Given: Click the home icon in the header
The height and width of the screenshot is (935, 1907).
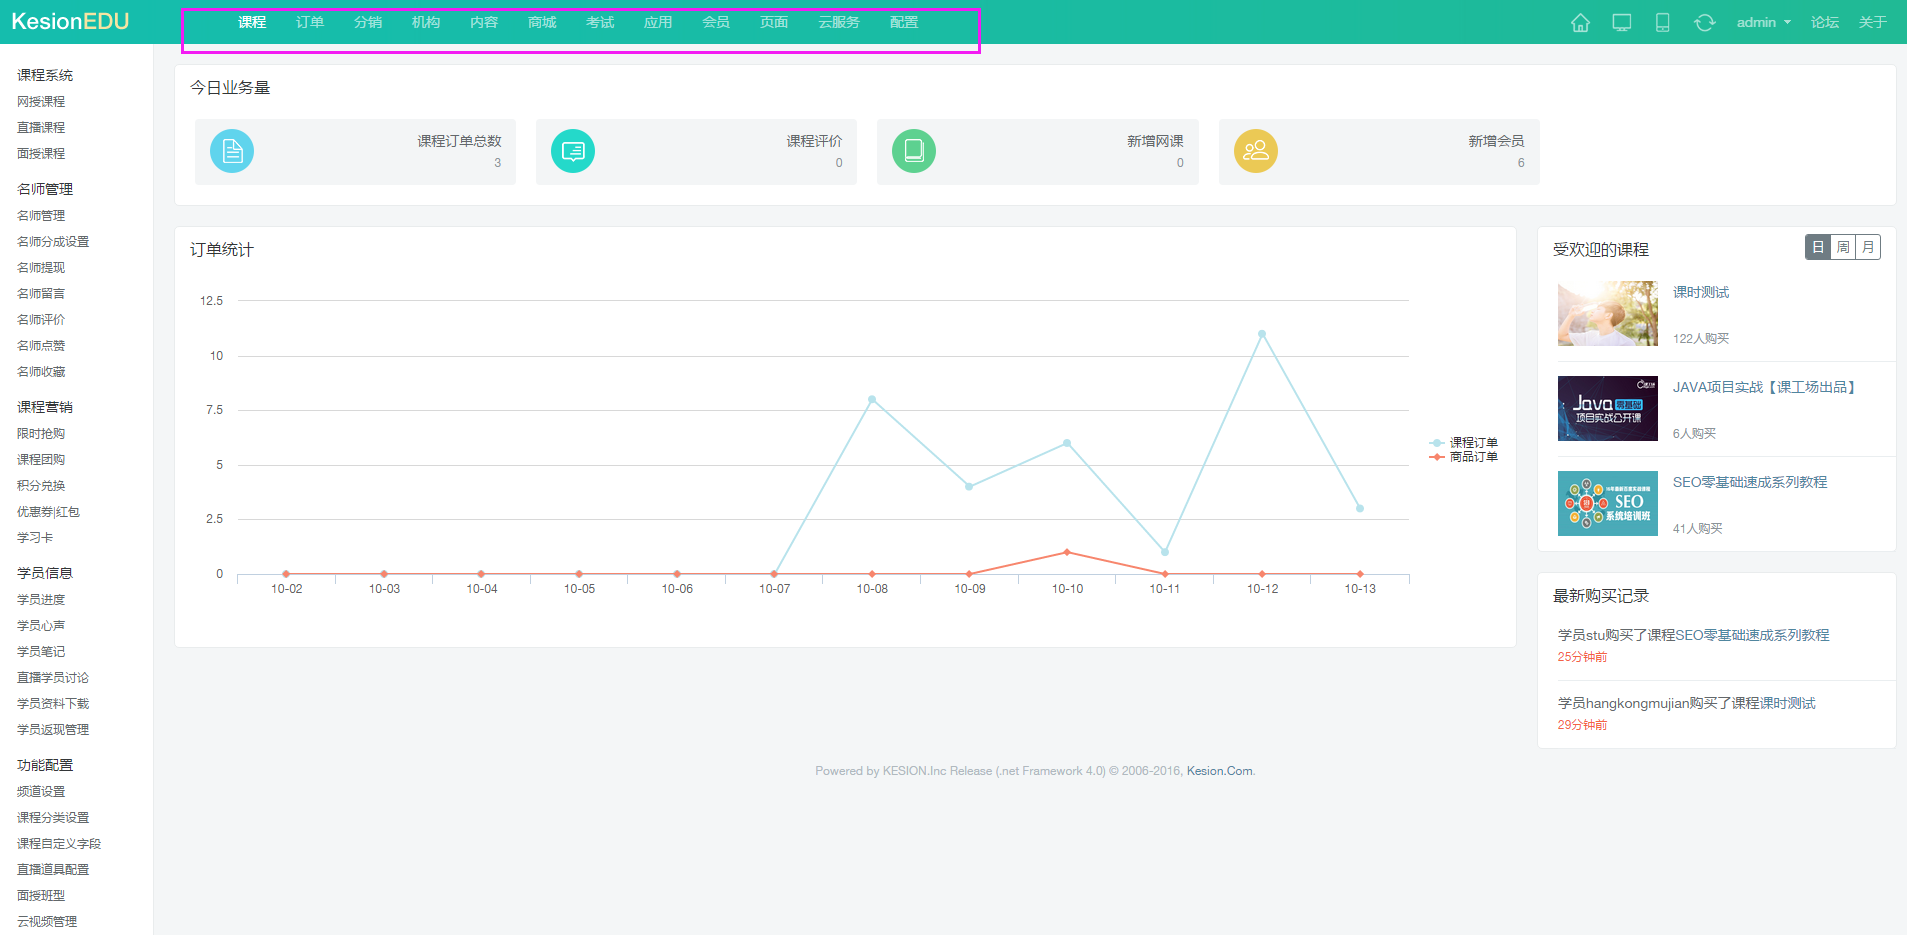Looking at the screenshot, I should tap(1580, 23).
